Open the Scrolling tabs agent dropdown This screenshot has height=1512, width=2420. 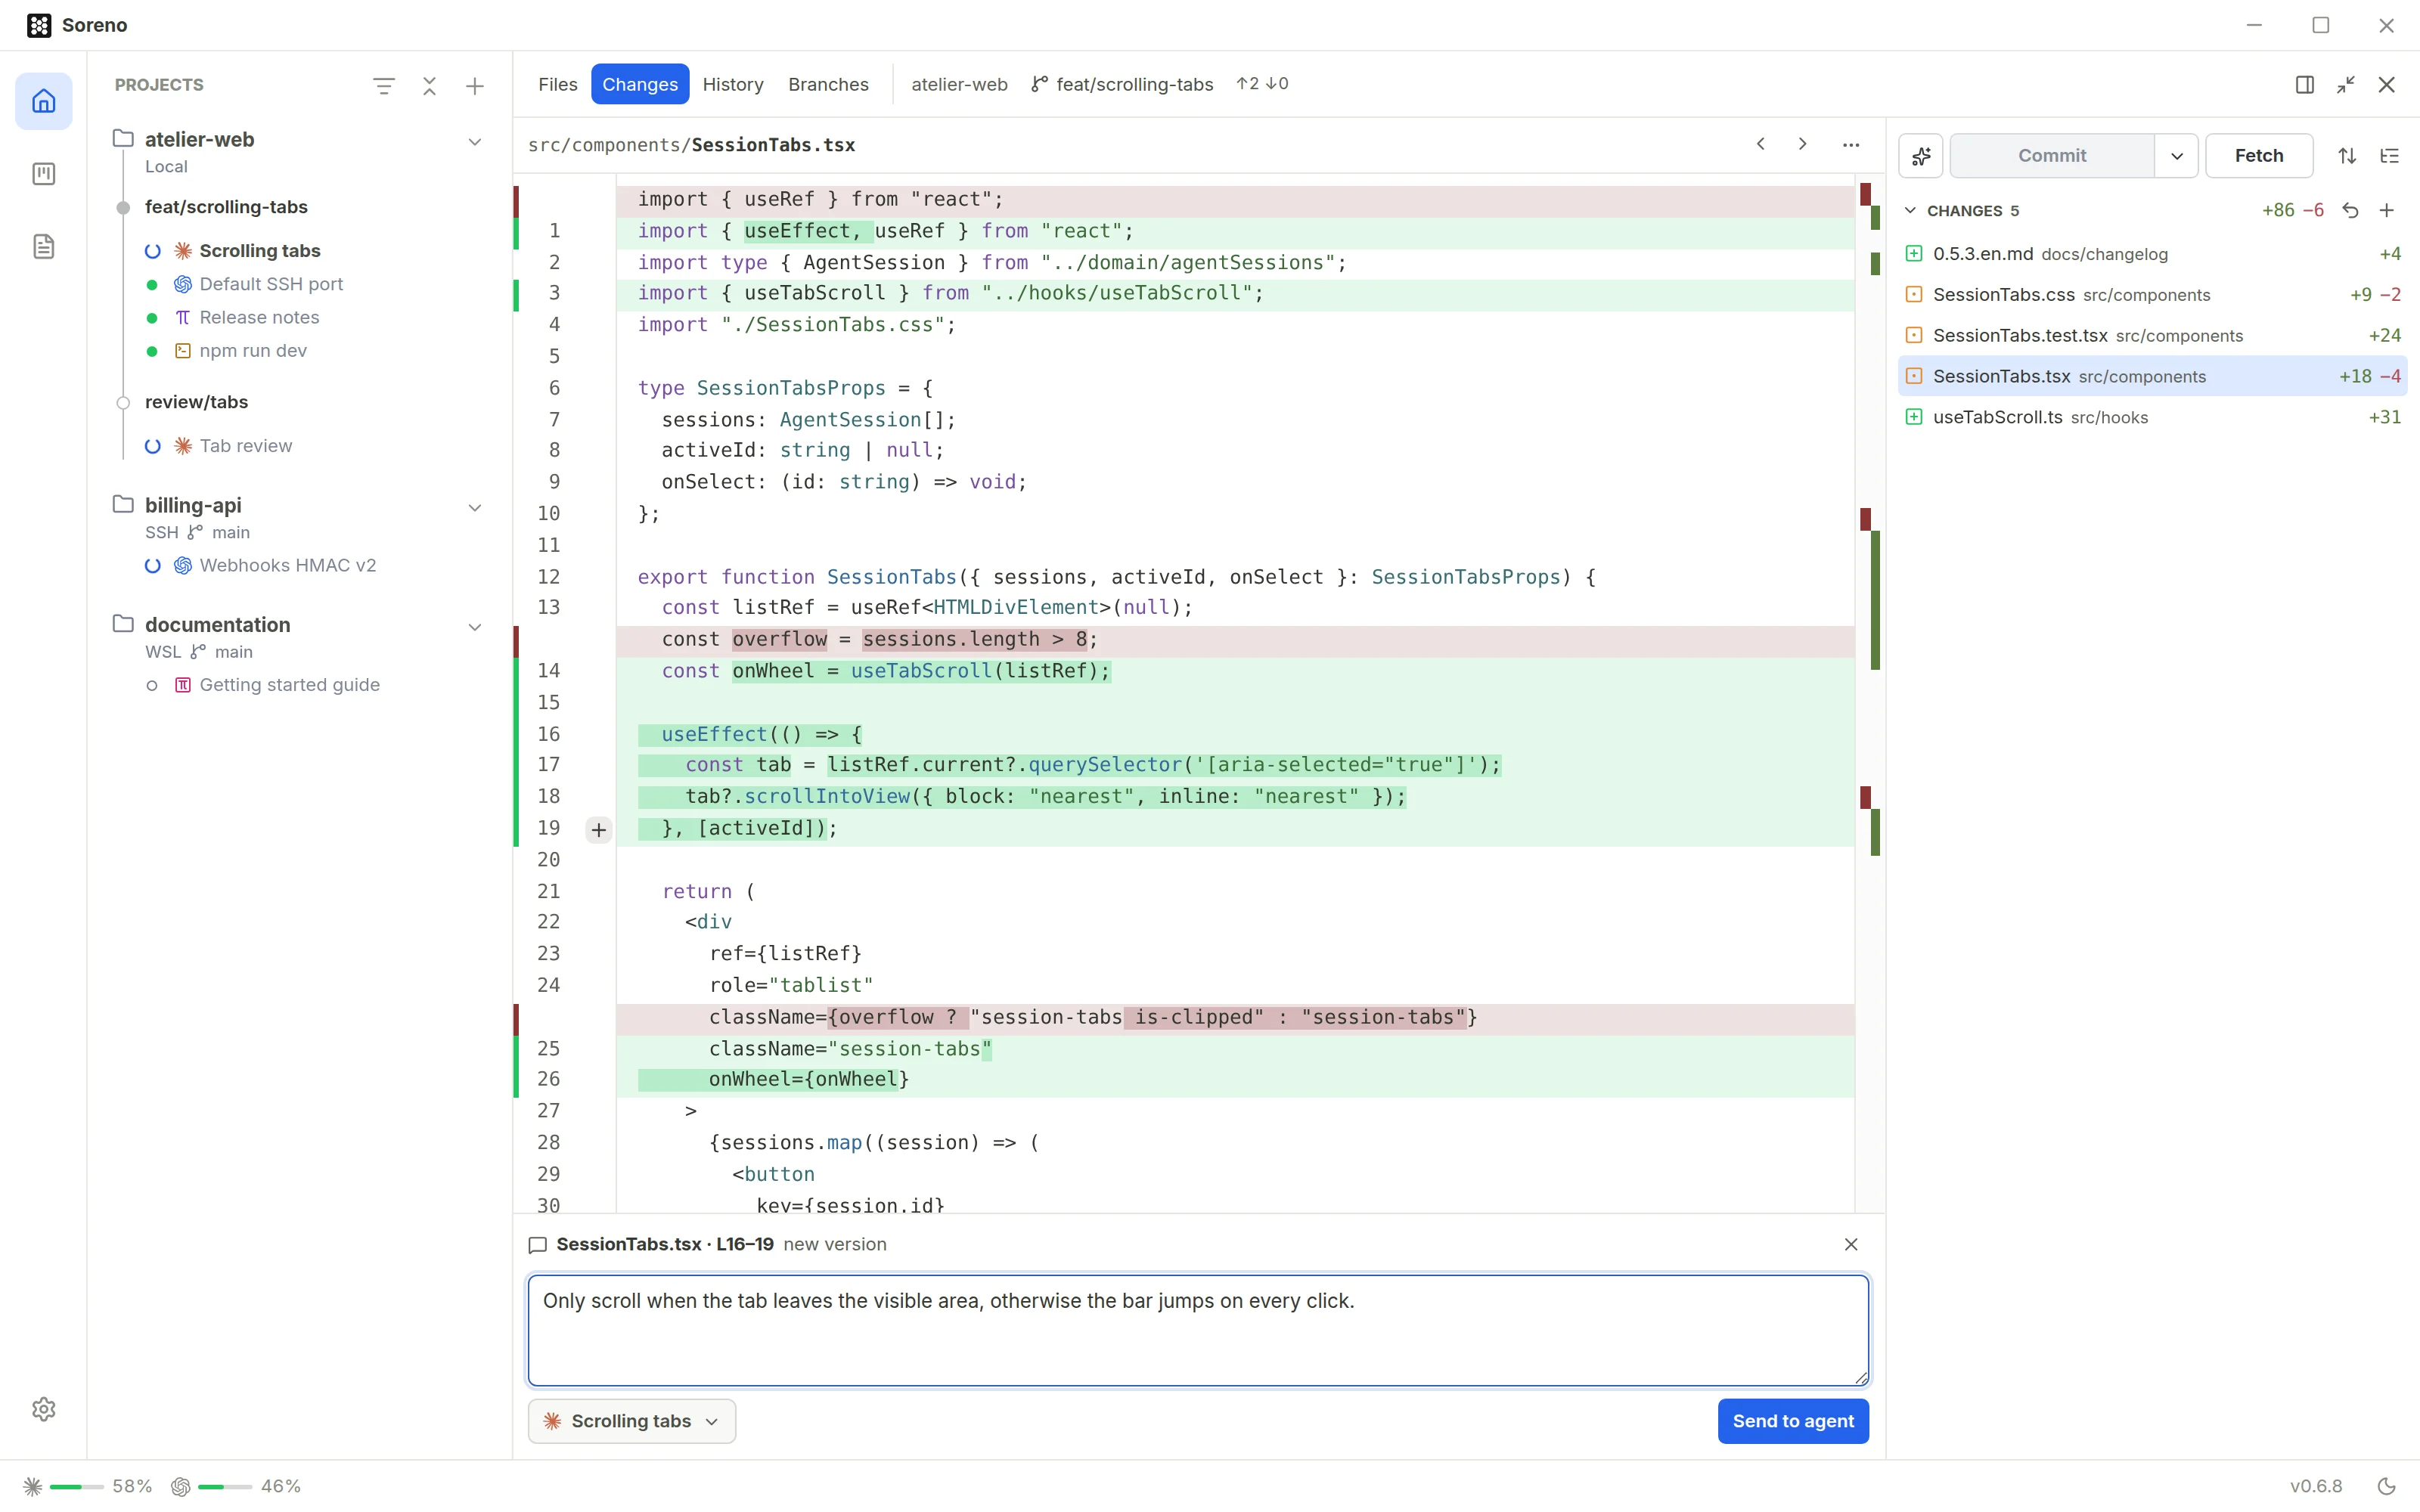(632, 1421)
